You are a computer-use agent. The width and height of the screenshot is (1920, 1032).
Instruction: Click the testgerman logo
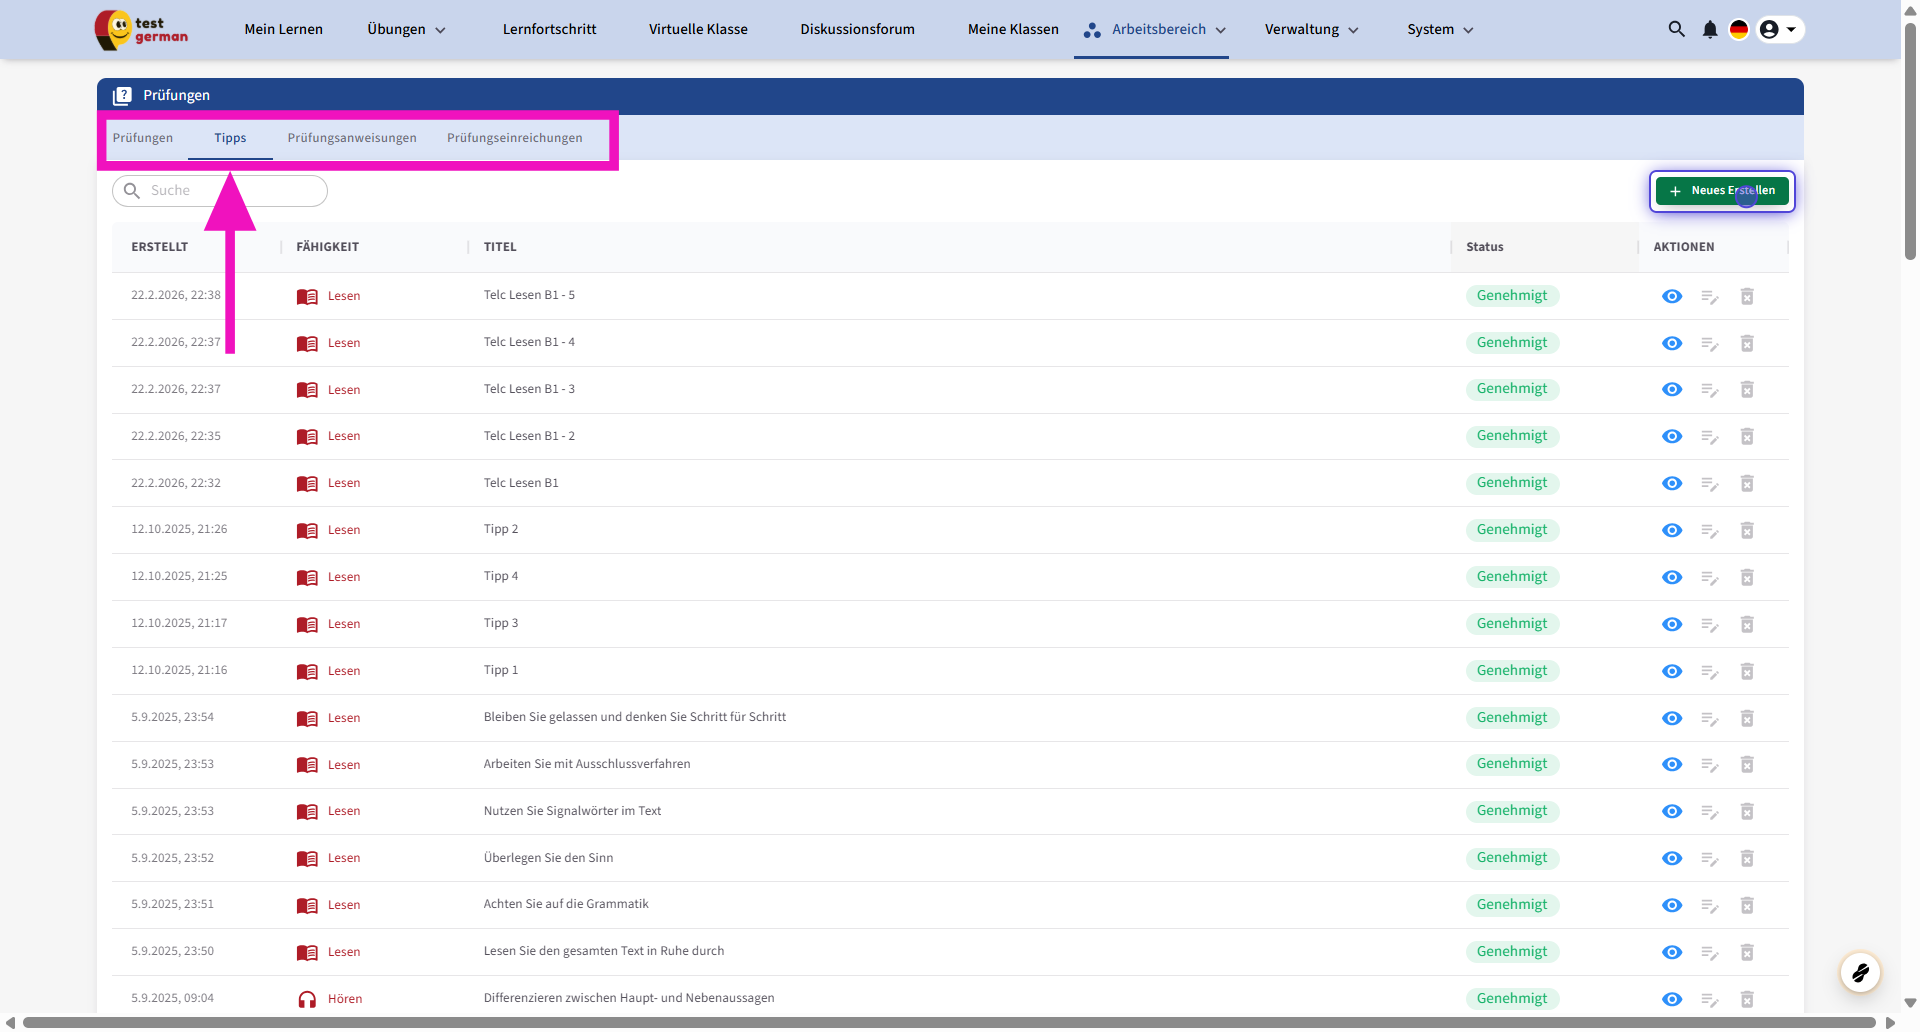tap(141, 30)
